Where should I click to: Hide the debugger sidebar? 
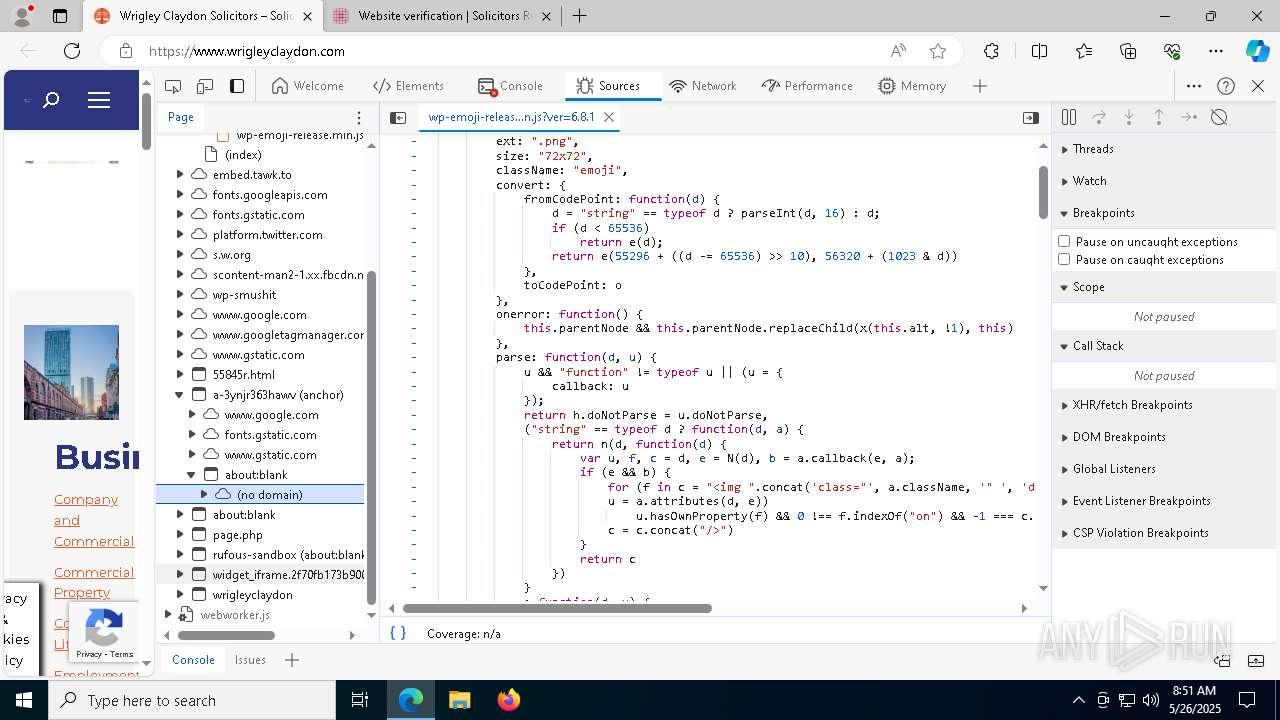[x=1031, y=118]
